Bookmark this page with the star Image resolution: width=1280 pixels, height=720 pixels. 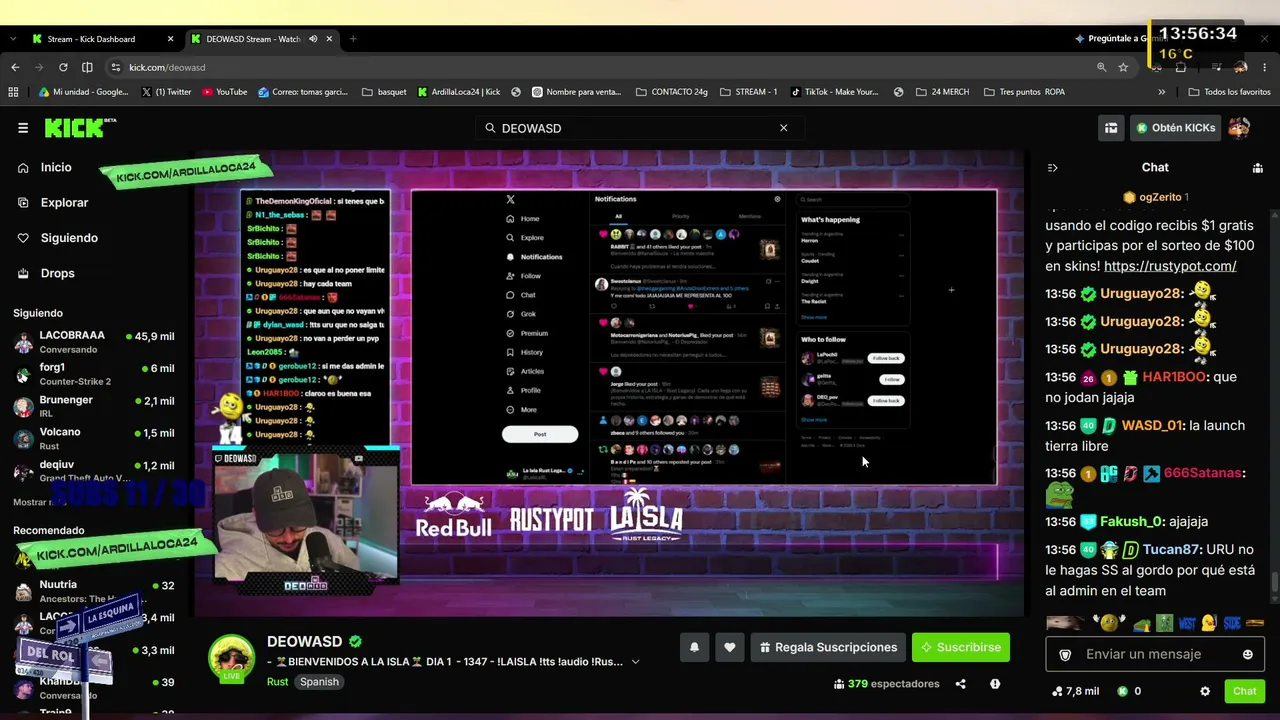tap(1123, 67)
